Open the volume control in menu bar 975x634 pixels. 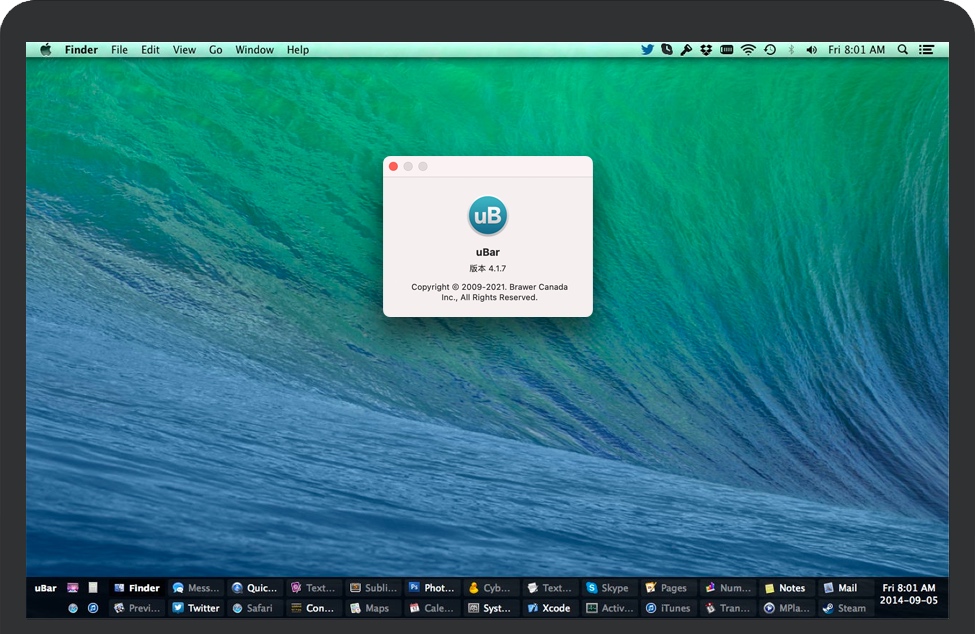pos(811,50)
